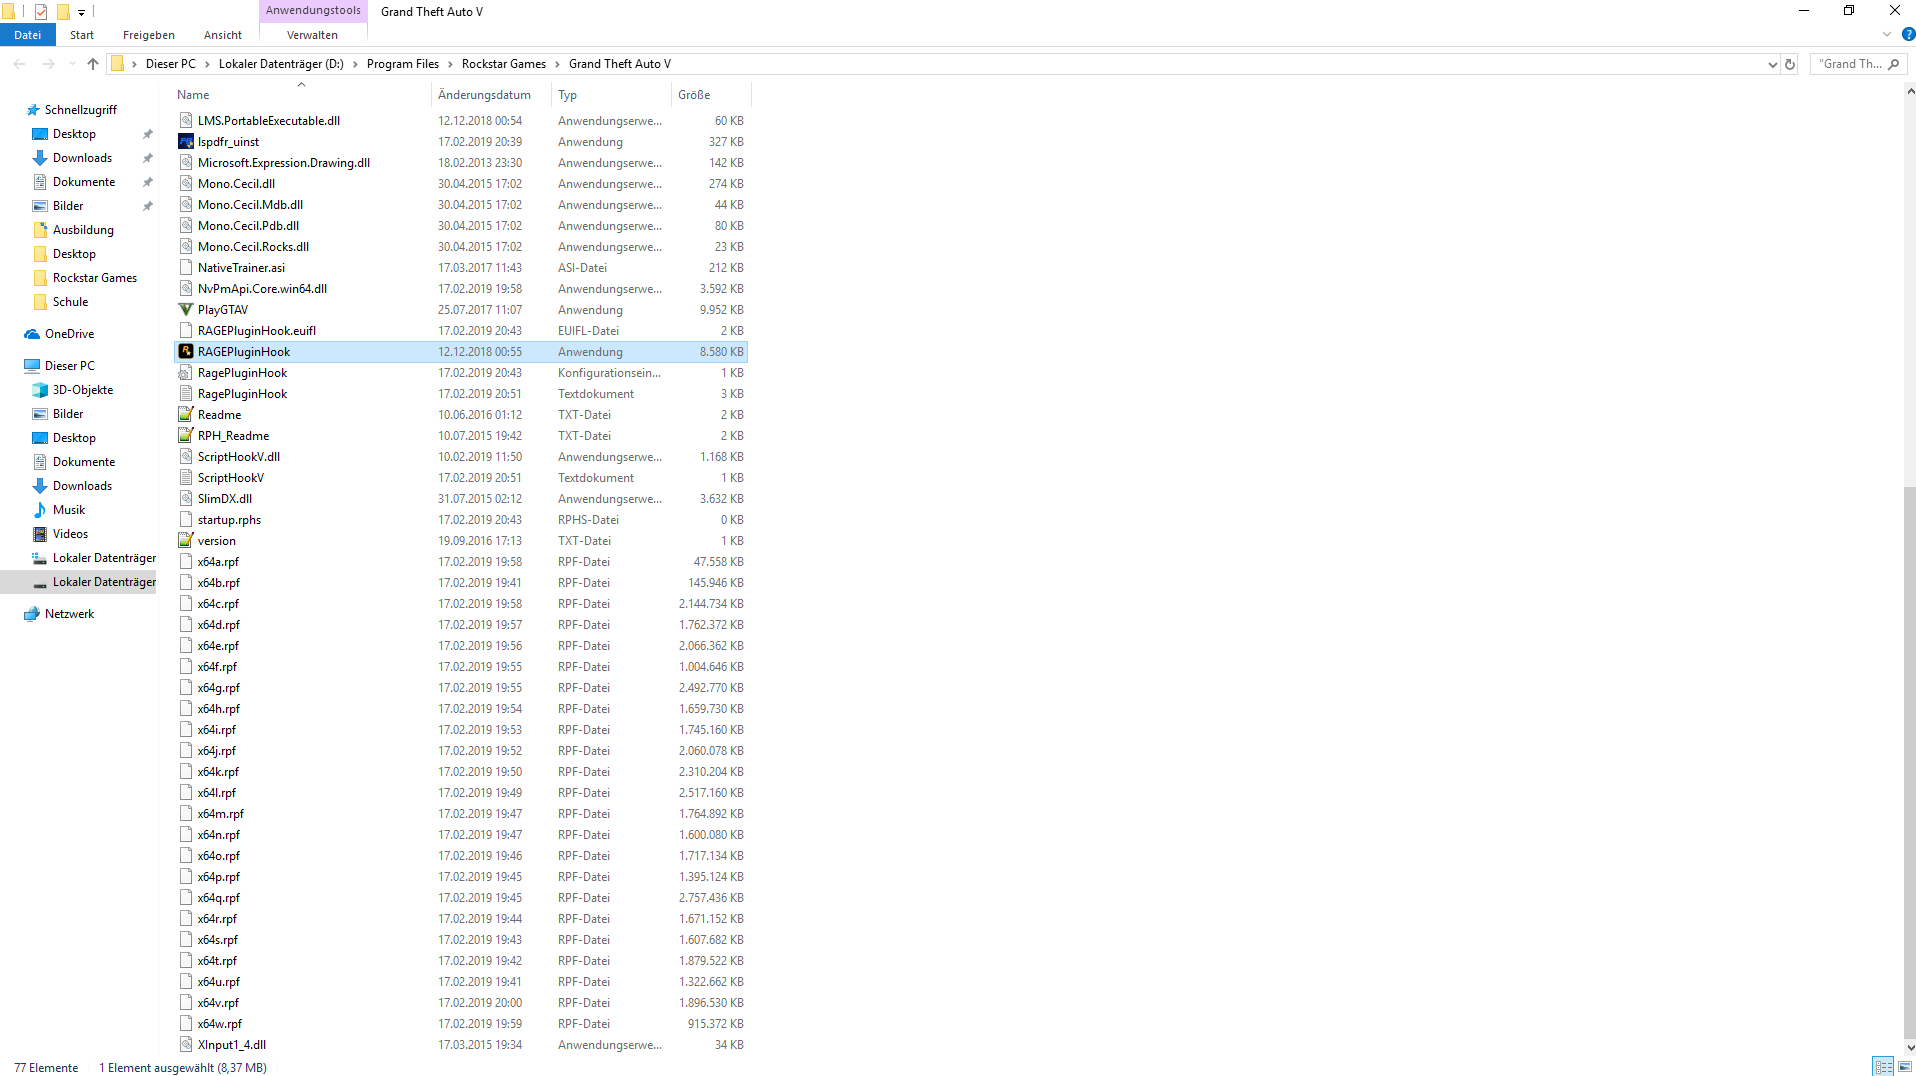The width and height of the screenshot is (1916, 1076).
Task: Open the chevron after Dieser PC in breadcrumb
Action: click(x=207, y=64)
